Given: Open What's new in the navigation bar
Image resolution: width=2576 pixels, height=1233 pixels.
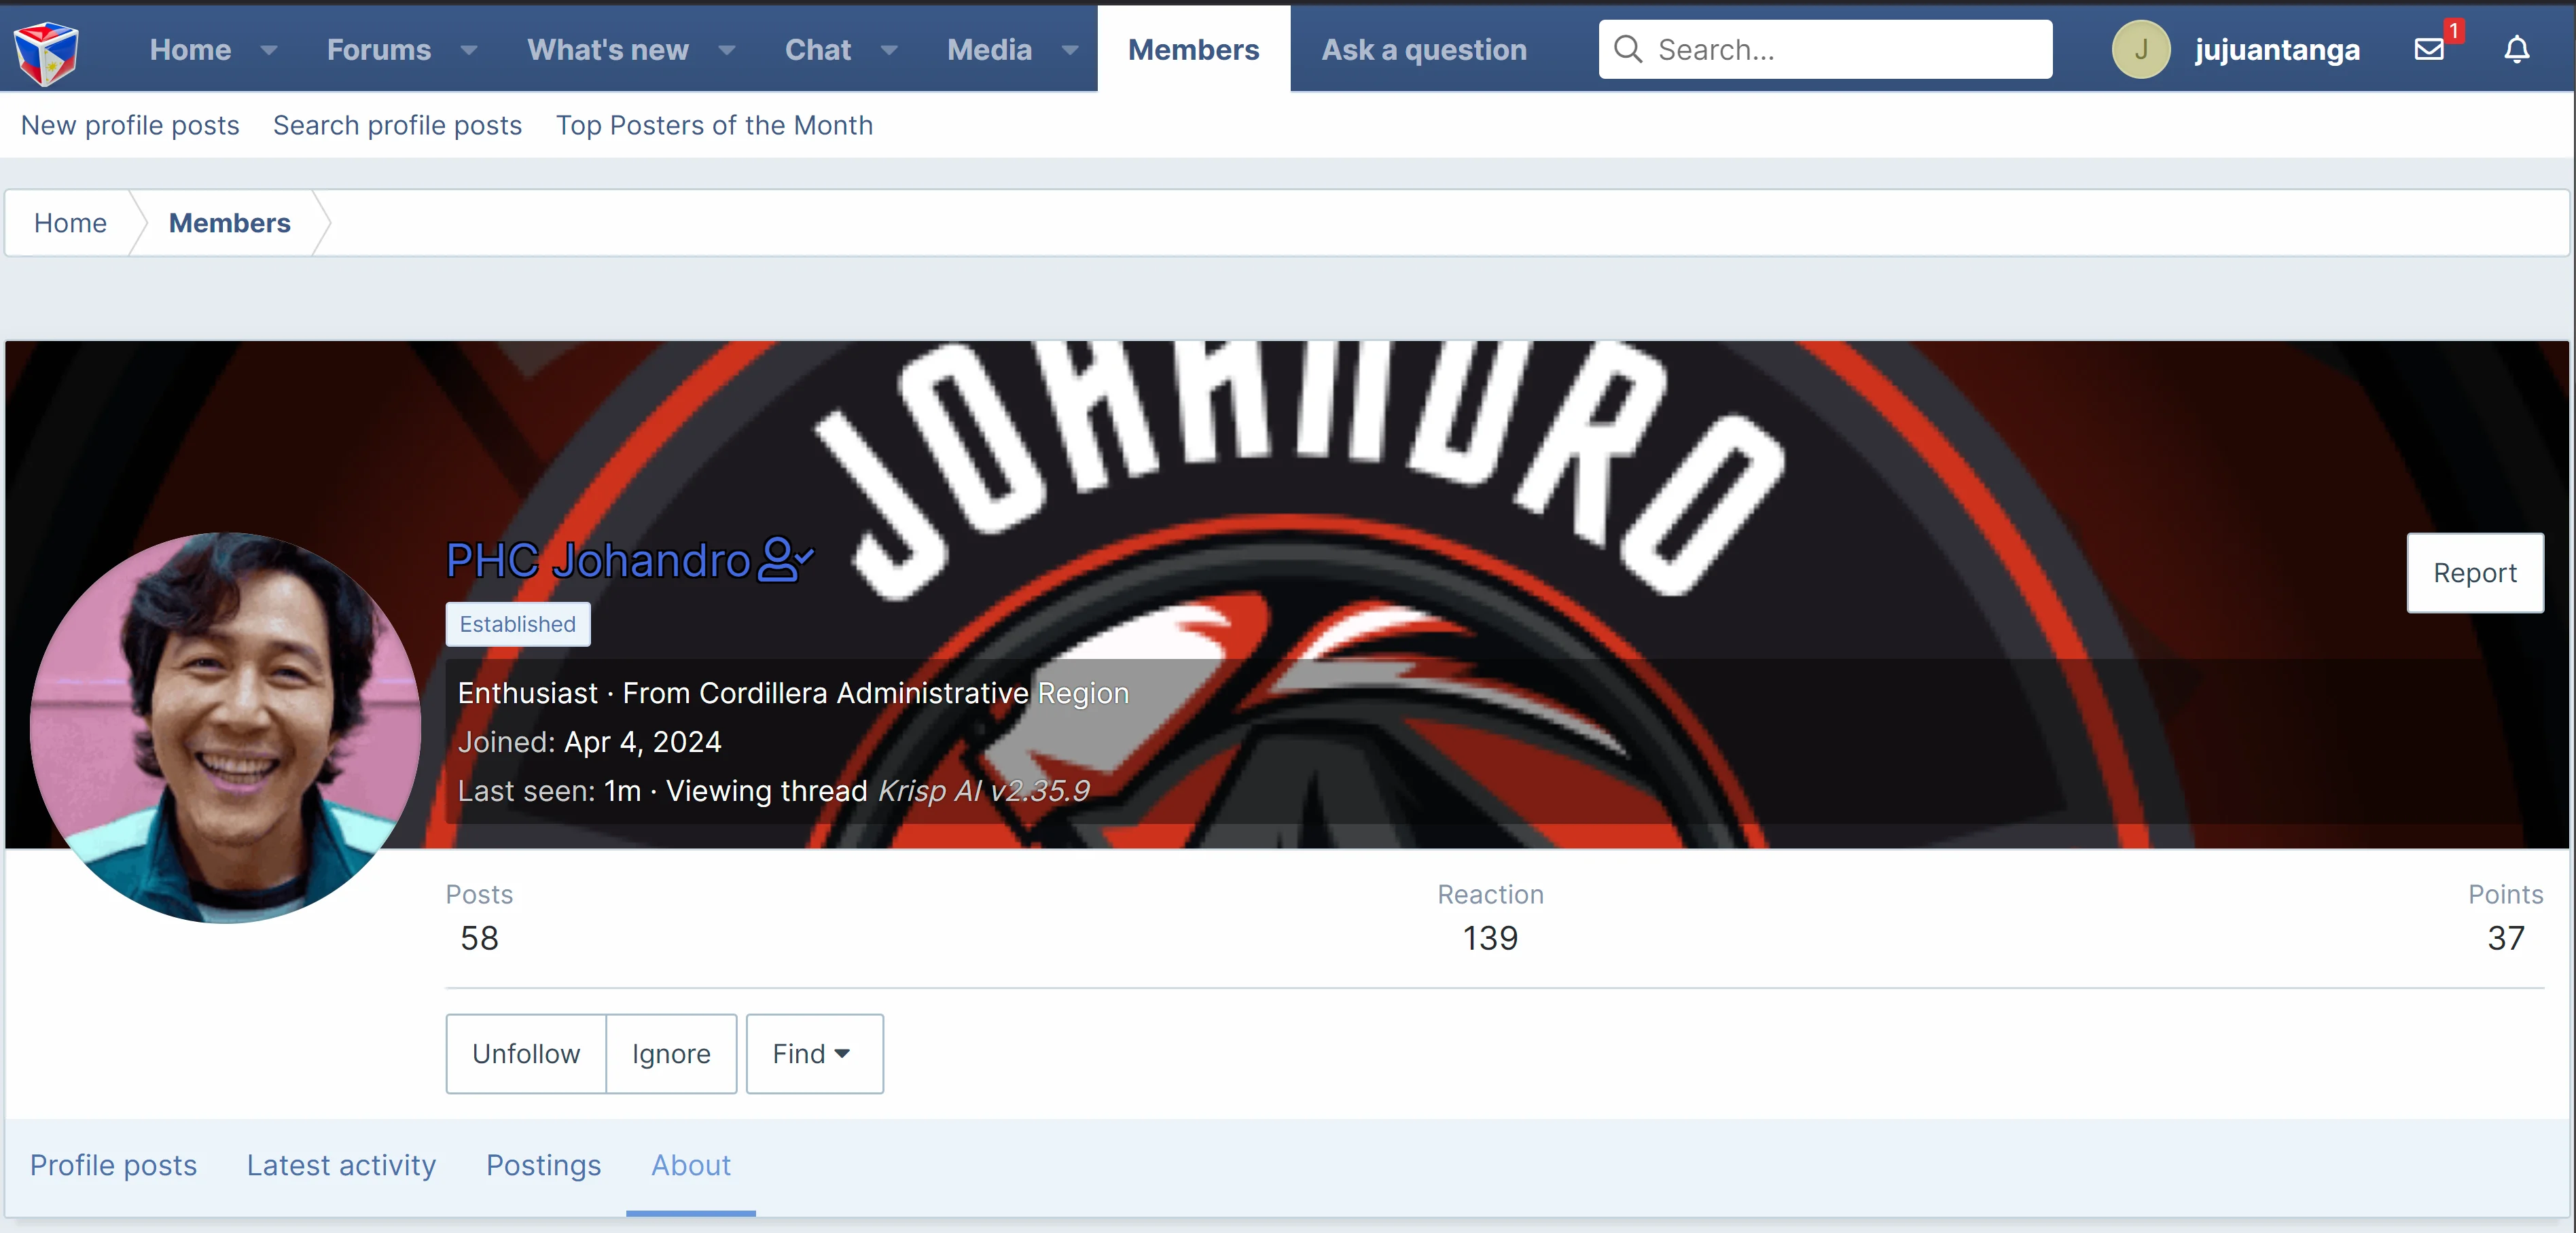Looking at the screenshot, I should pyautogui.click(x=608, y=49).
